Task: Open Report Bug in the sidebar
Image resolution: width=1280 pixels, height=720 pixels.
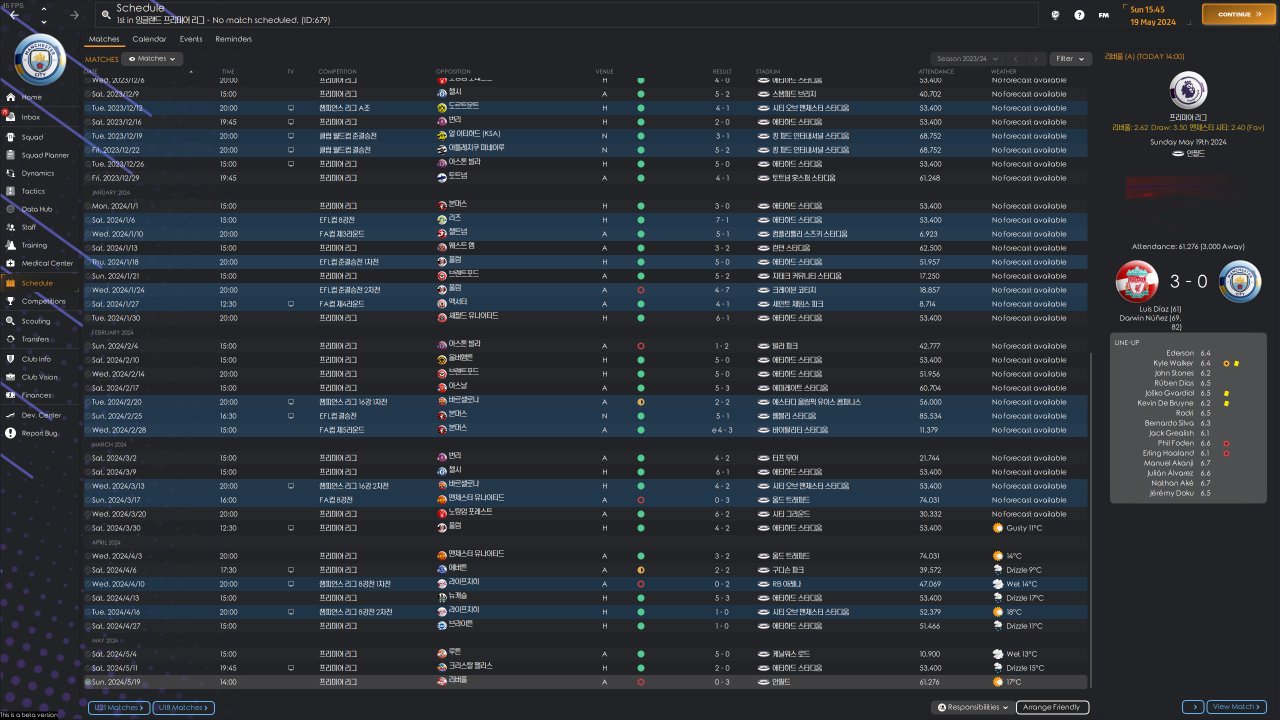Action: pos(39,433)
